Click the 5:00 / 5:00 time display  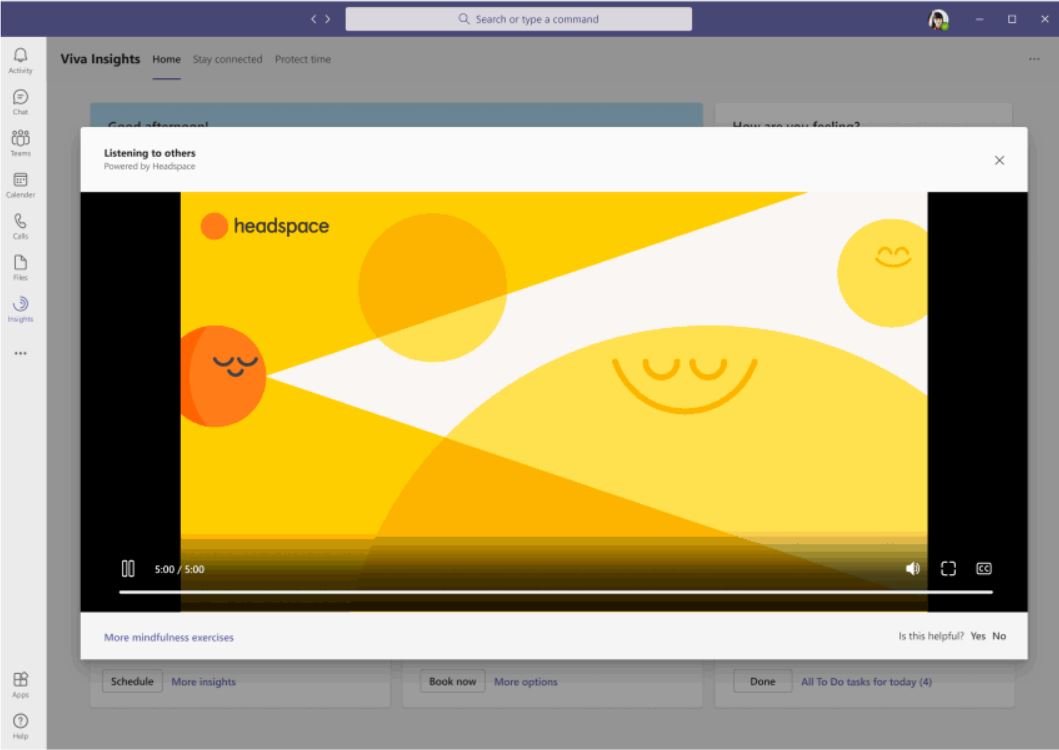[179, 569]
